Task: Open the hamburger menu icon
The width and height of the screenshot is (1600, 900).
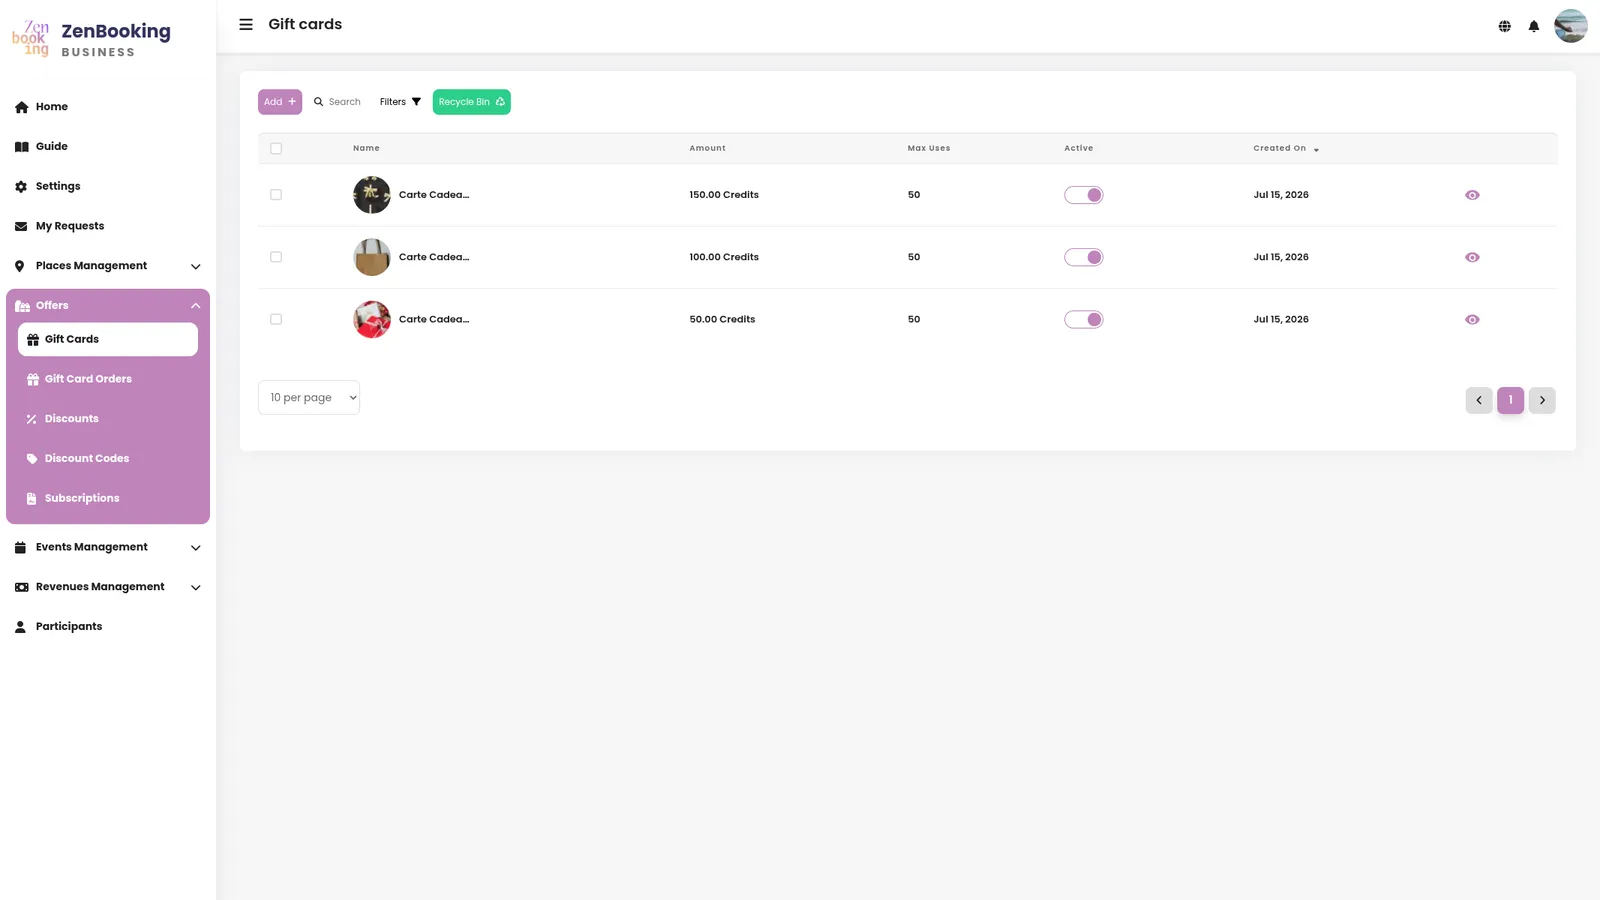Action: [x=246, y=24]
